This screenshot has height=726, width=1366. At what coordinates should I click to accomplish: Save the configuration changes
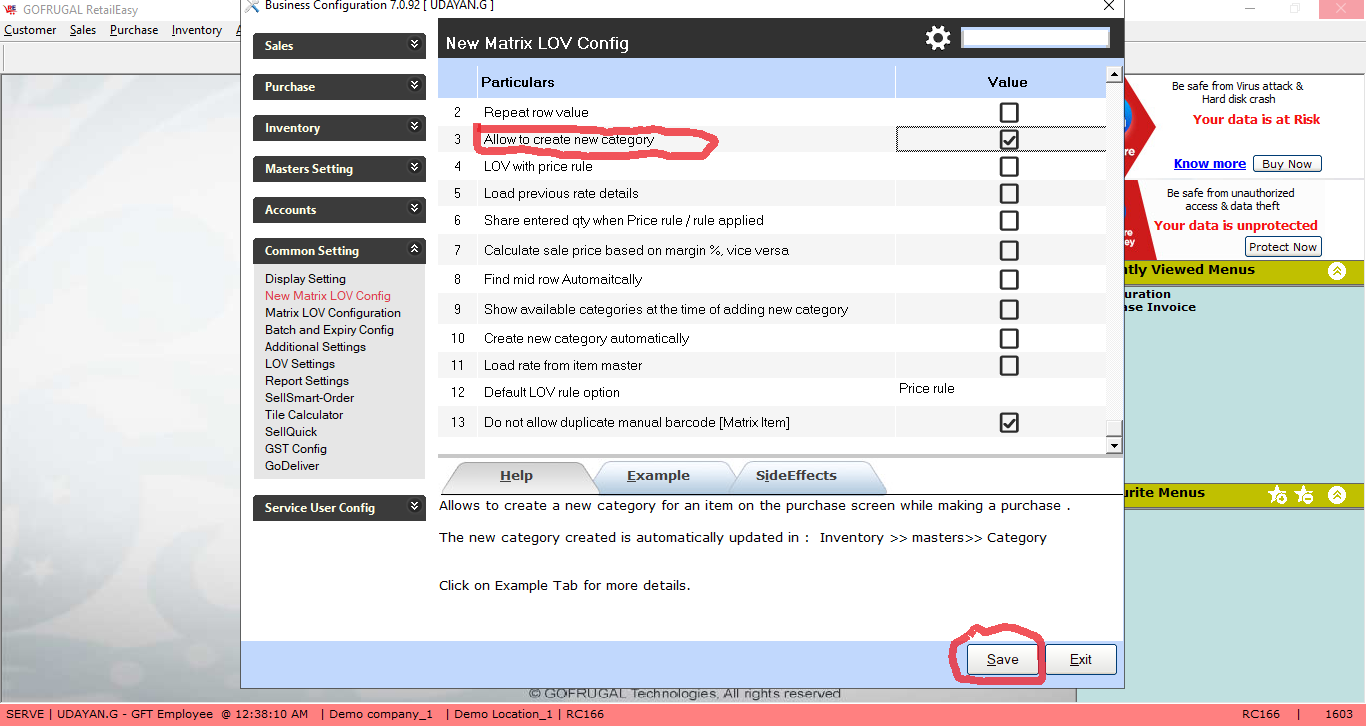[x=1003, y=660]
